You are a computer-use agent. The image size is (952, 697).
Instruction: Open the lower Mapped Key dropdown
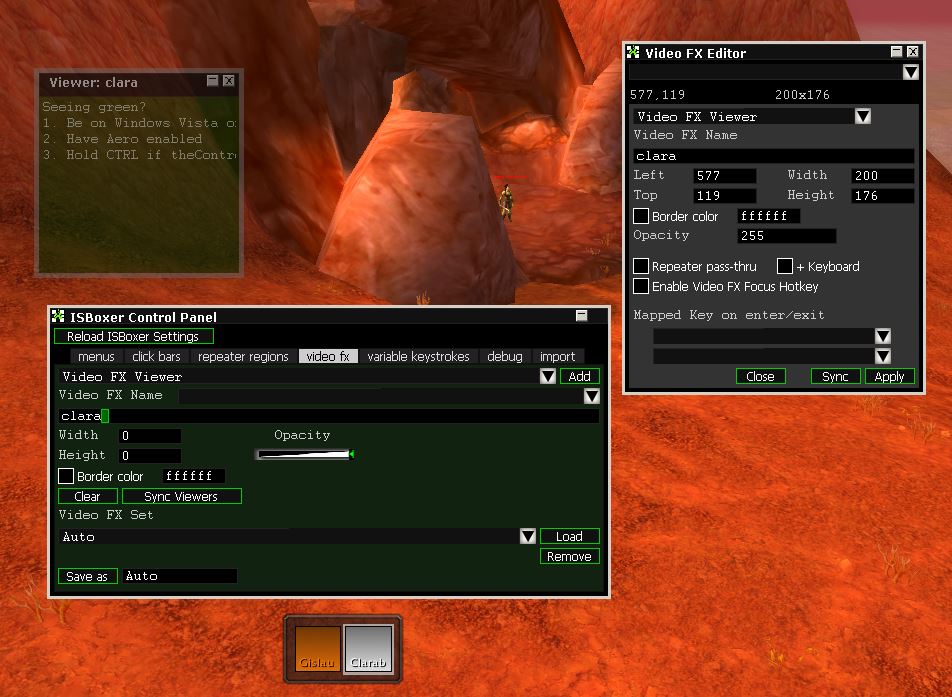pos(883,356)
